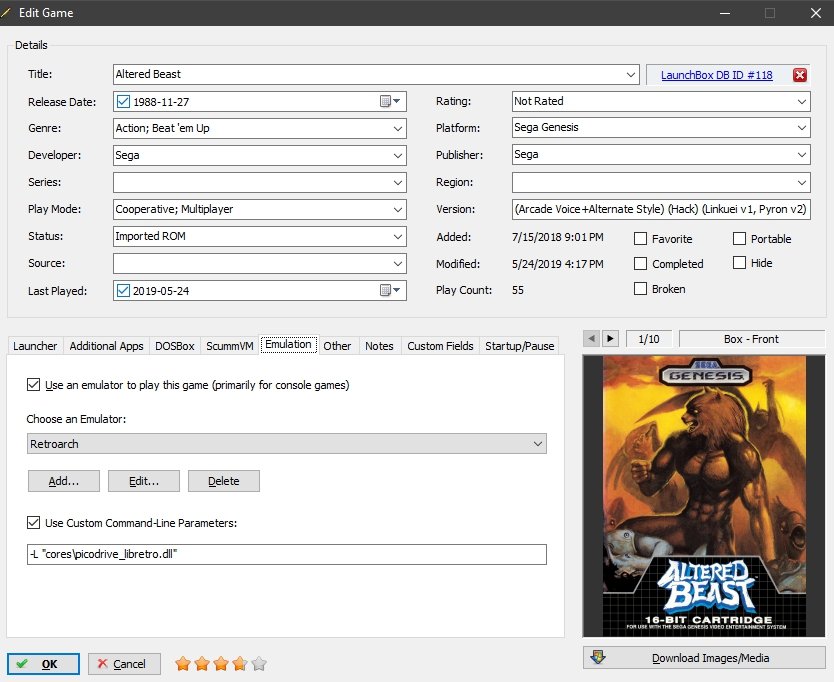Image resolution: width=834 pixels, height=682 pixels.
Task: Switch to the DOSBox tab
Action: click(x=174, y=346)
